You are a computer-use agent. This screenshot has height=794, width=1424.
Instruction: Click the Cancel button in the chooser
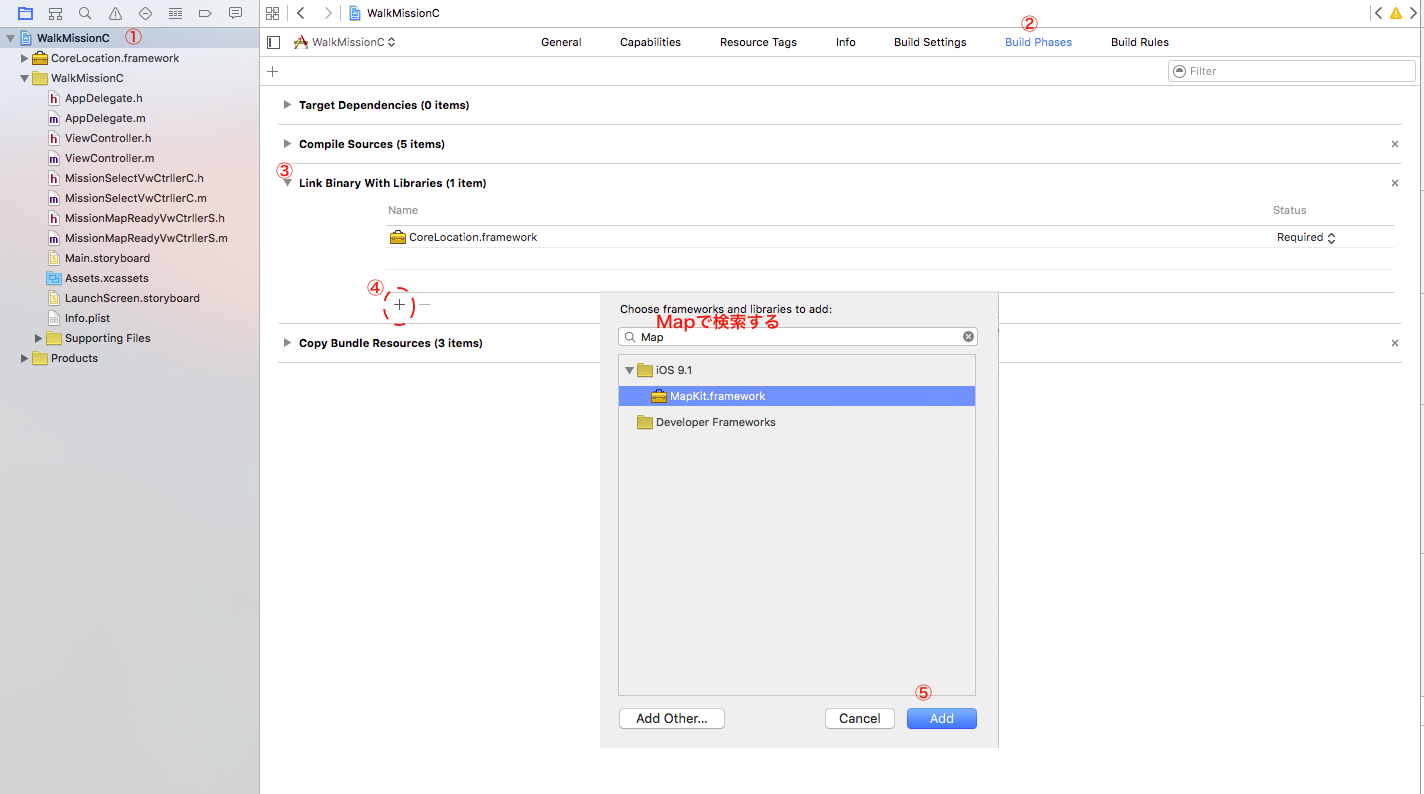coord(860,718)
